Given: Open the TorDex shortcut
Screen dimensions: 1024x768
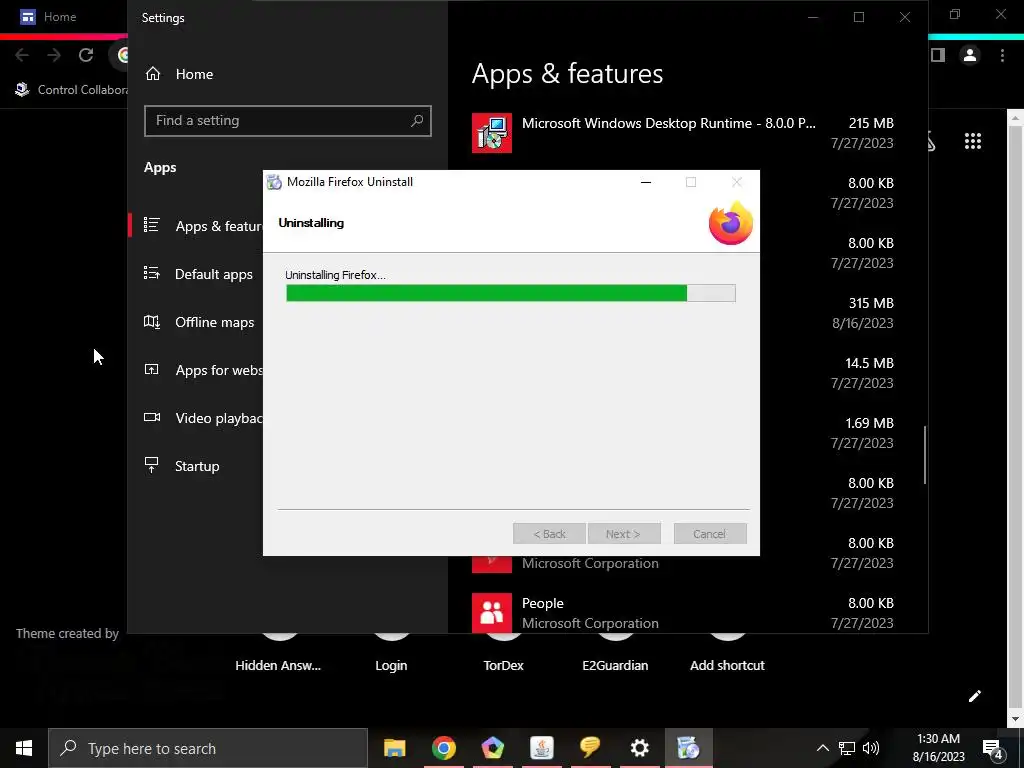Looking at the screenshot, I should [x=504, y=665].
